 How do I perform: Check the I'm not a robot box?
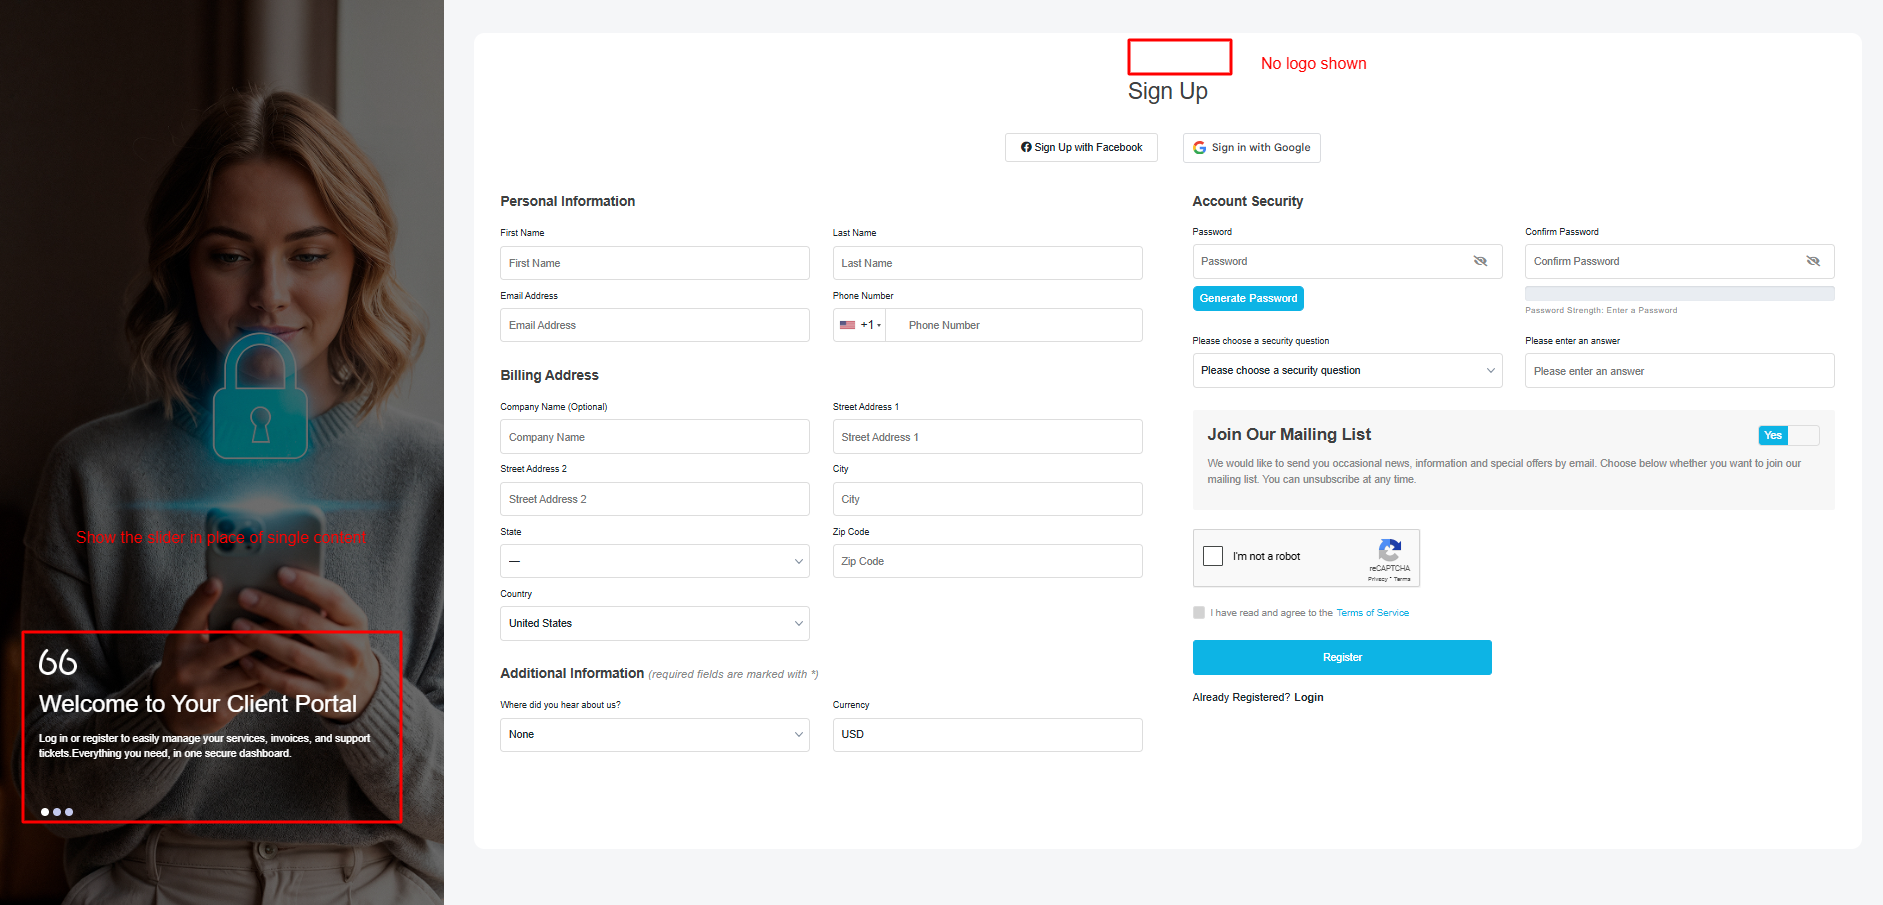[x=1213, y=556]
